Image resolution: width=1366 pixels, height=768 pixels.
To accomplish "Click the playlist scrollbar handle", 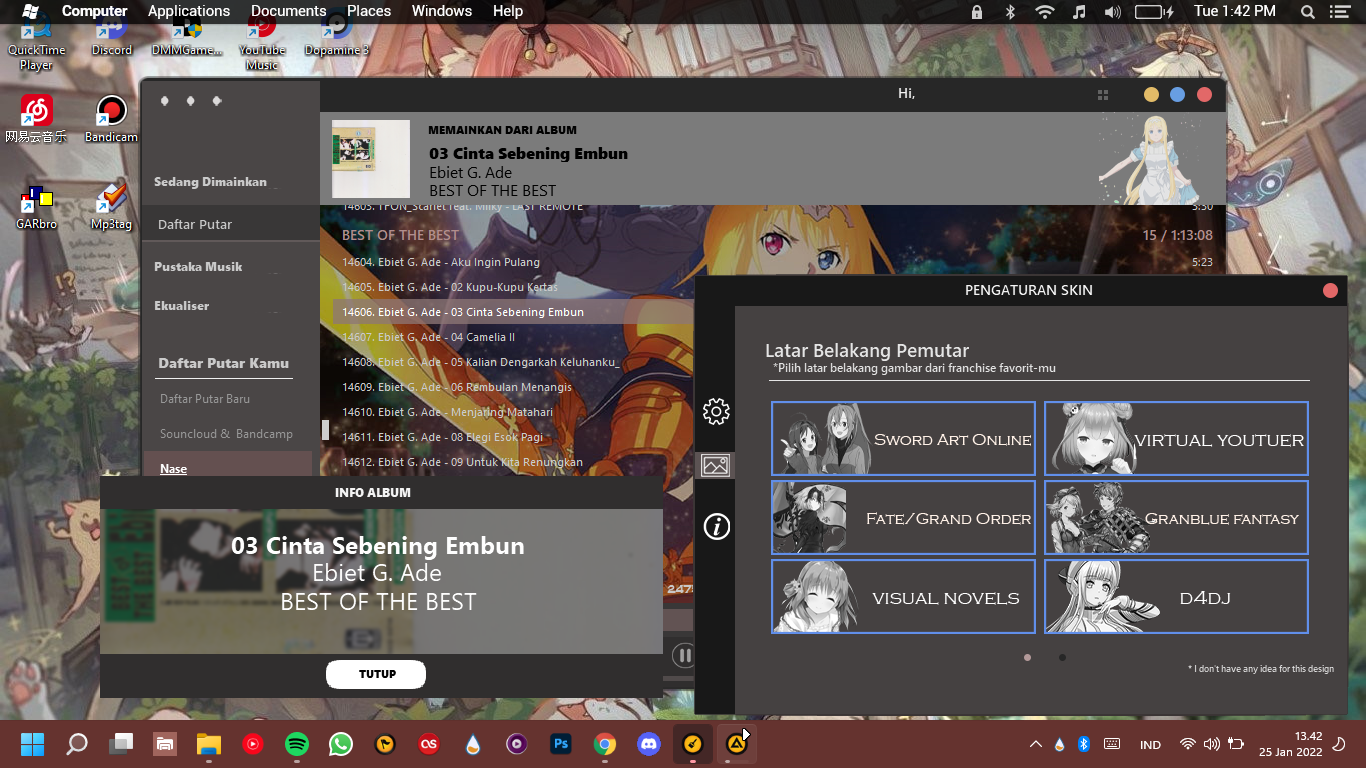I will click(x=324, y=430).
